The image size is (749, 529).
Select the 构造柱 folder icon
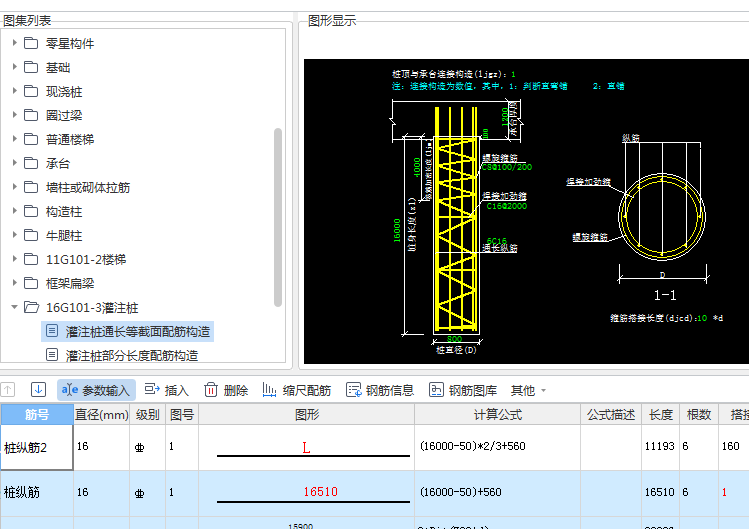31,211
